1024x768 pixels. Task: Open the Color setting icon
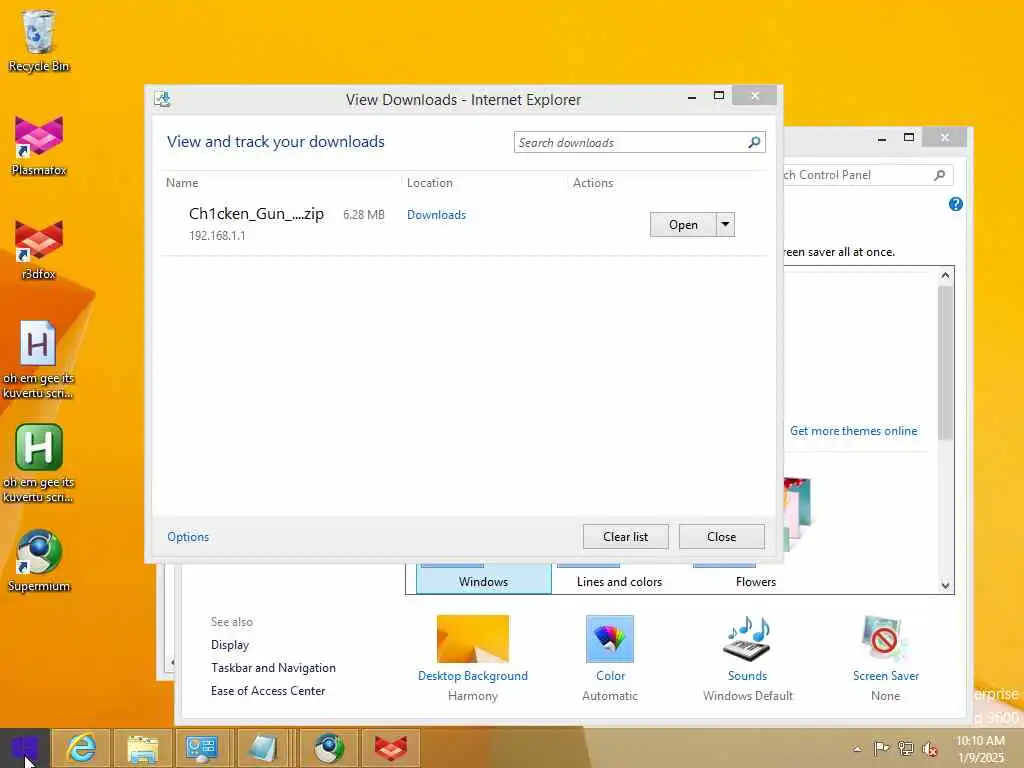(x=609, y=639)
